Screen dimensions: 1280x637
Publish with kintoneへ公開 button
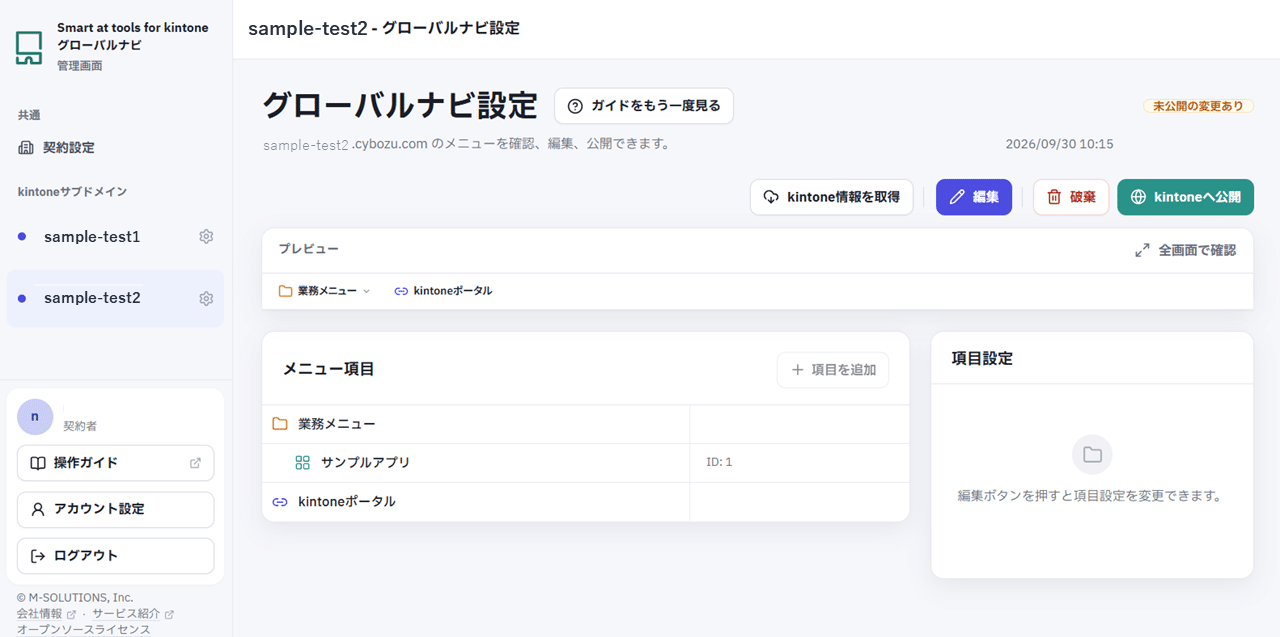(1185, 197)
